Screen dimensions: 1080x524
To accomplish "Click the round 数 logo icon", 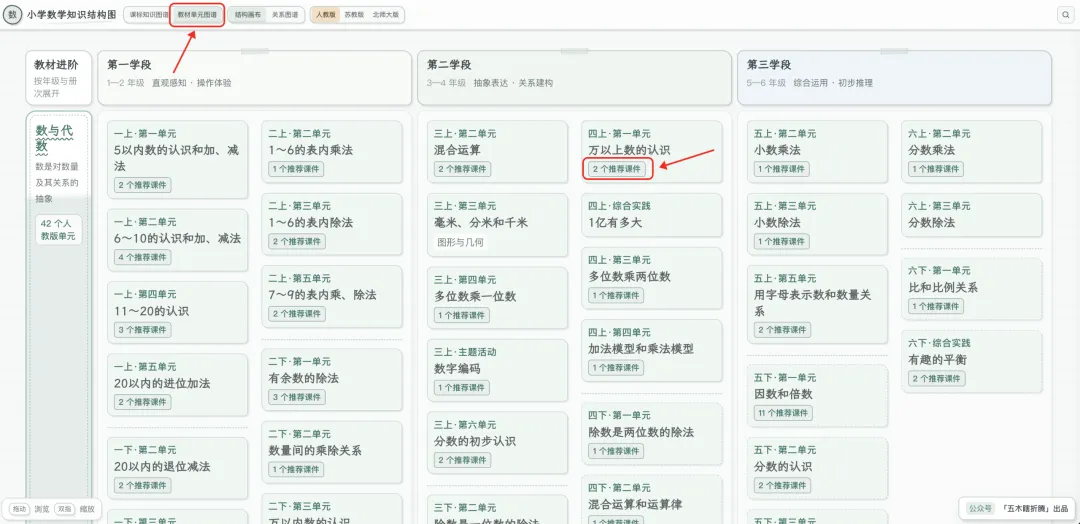I will (x=12, y=14).
